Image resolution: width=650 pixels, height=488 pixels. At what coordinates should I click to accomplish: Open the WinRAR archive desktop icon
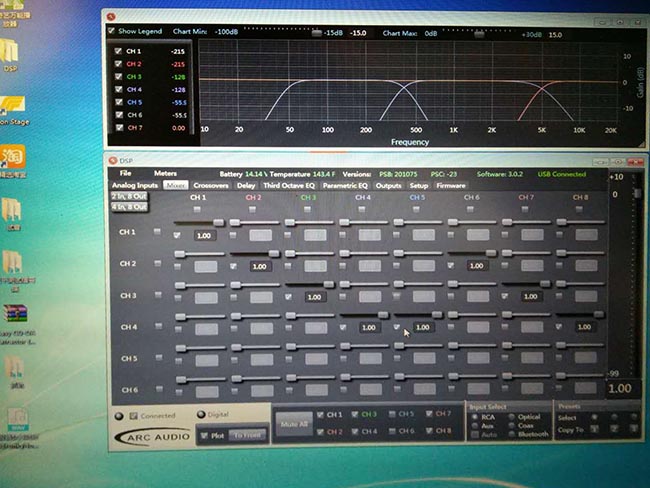(x=14, y=315)
